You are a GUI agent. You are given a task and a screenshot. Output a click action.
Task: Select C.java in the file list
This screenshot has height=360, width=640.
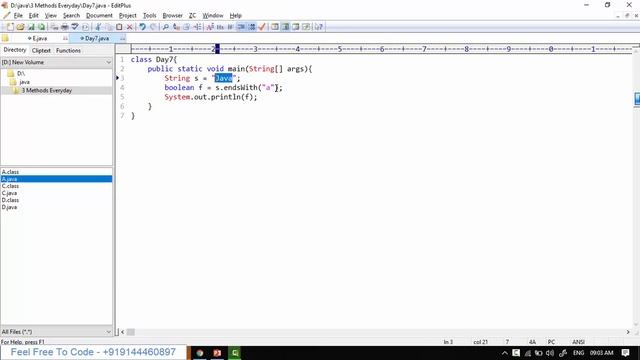pos(9,193)
